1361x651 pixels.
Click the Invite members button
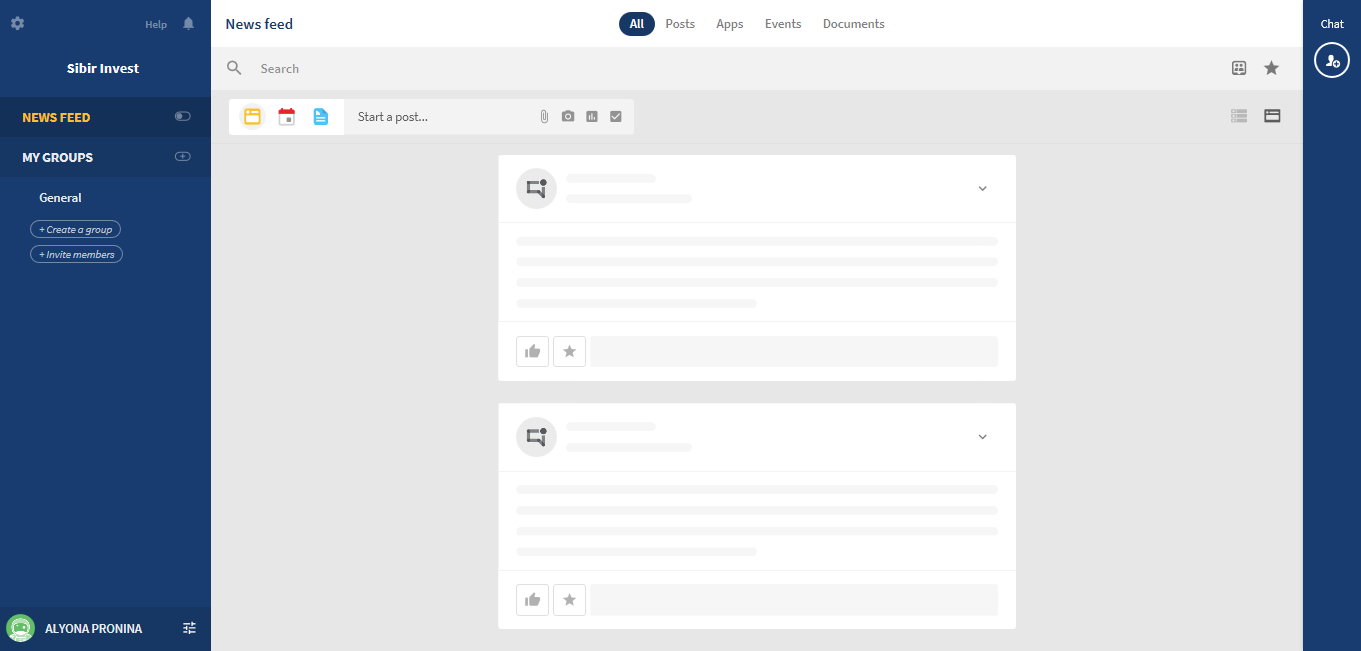point(76,254)
